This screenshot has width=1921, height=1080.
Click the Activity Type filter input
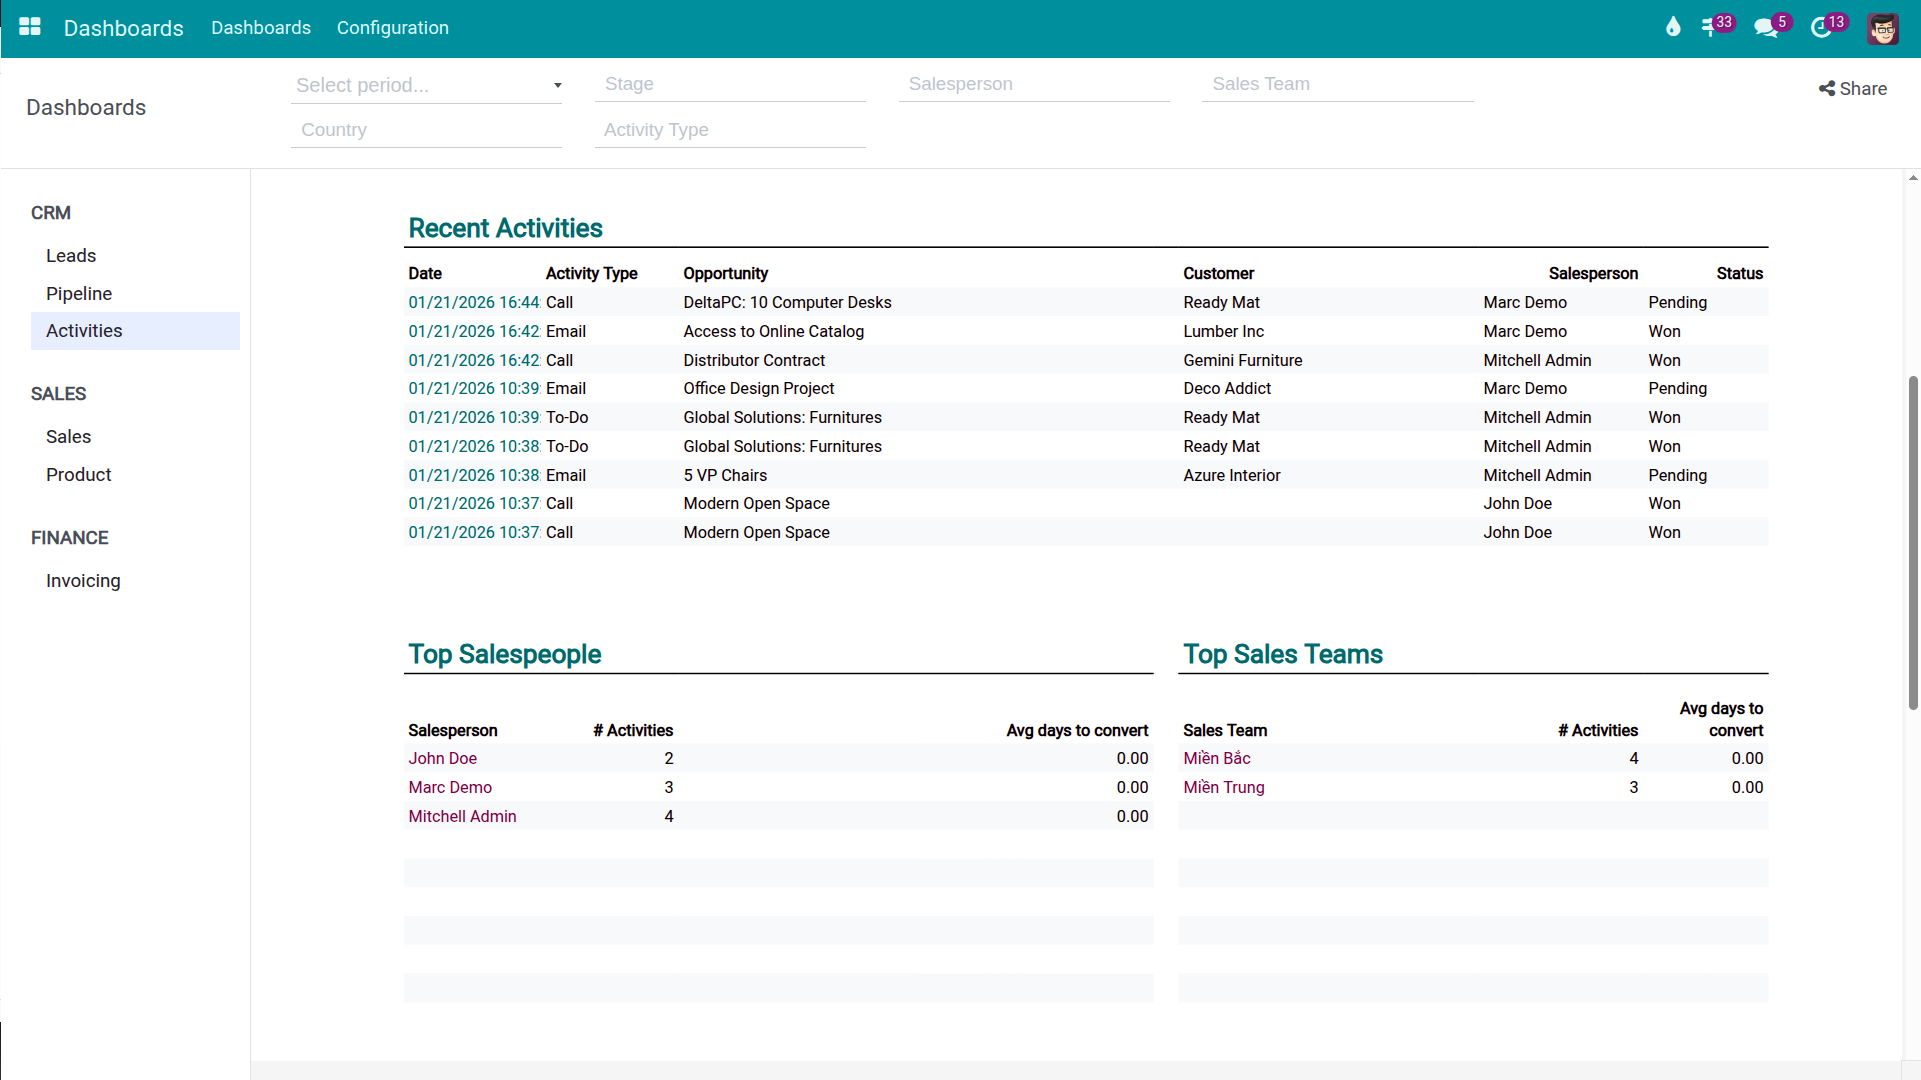click(730, 131)
